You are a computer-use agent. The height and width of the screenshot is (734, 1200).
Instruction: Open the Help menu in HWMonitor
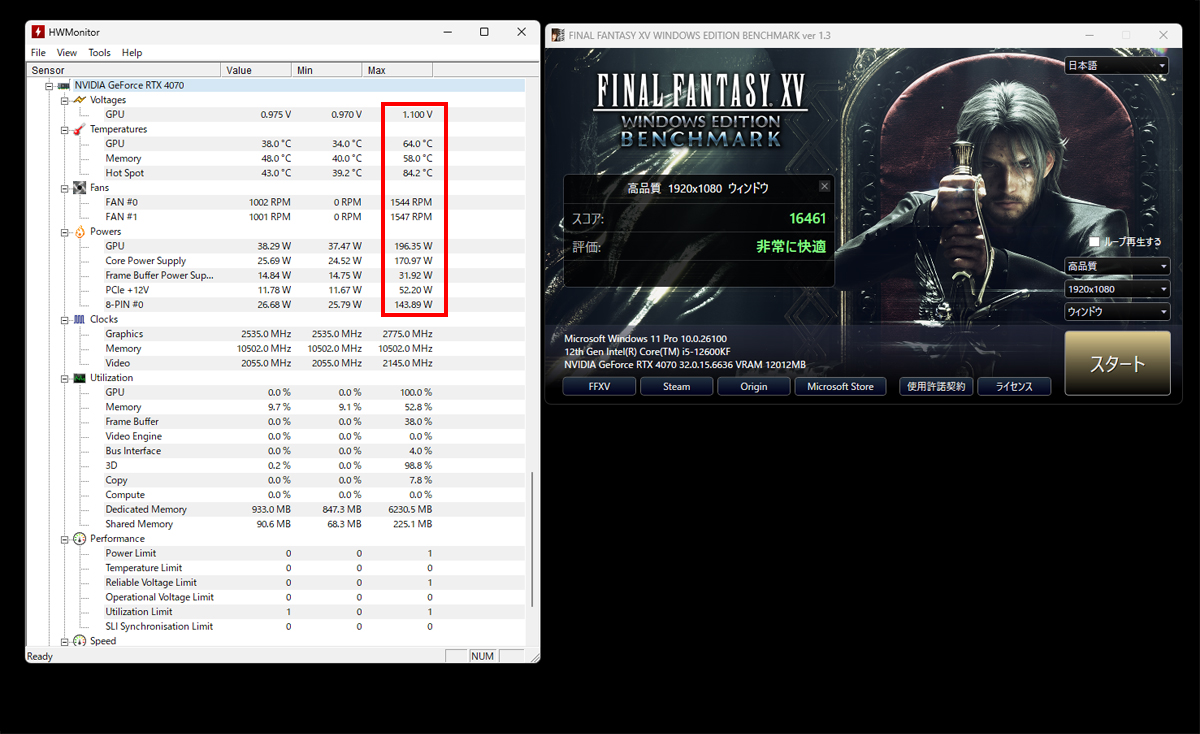tap(132, 53)
